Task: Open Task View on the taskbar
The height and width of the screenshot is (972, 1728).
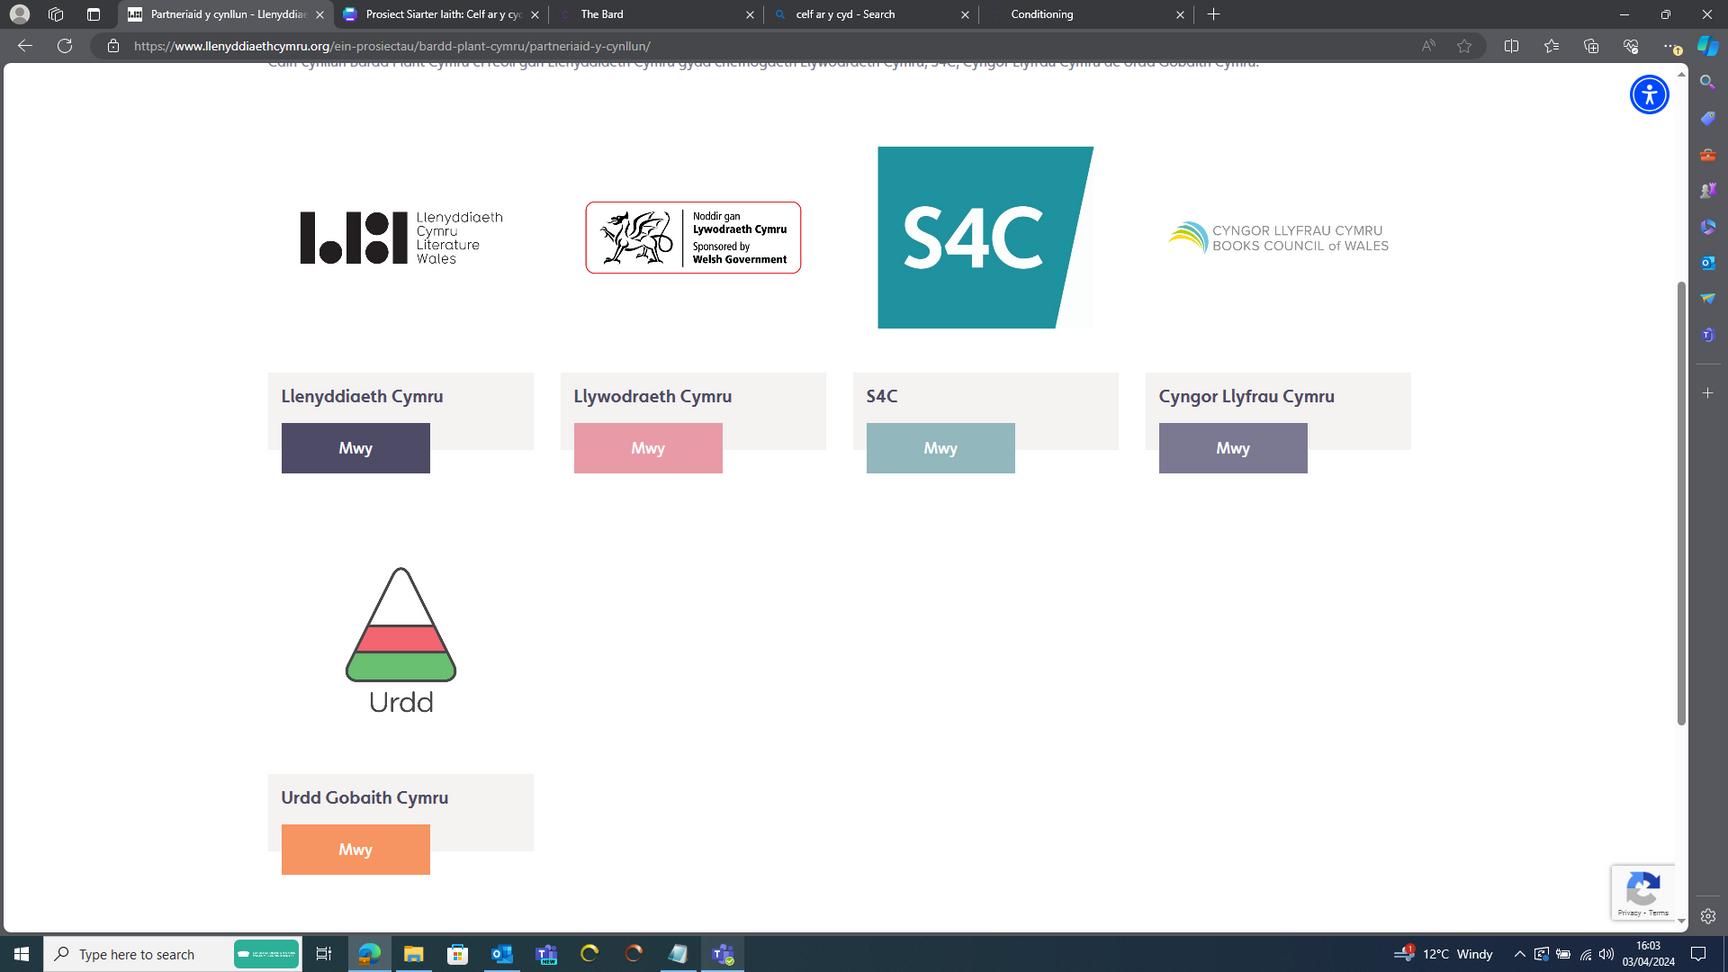Action: coord(323,954)
